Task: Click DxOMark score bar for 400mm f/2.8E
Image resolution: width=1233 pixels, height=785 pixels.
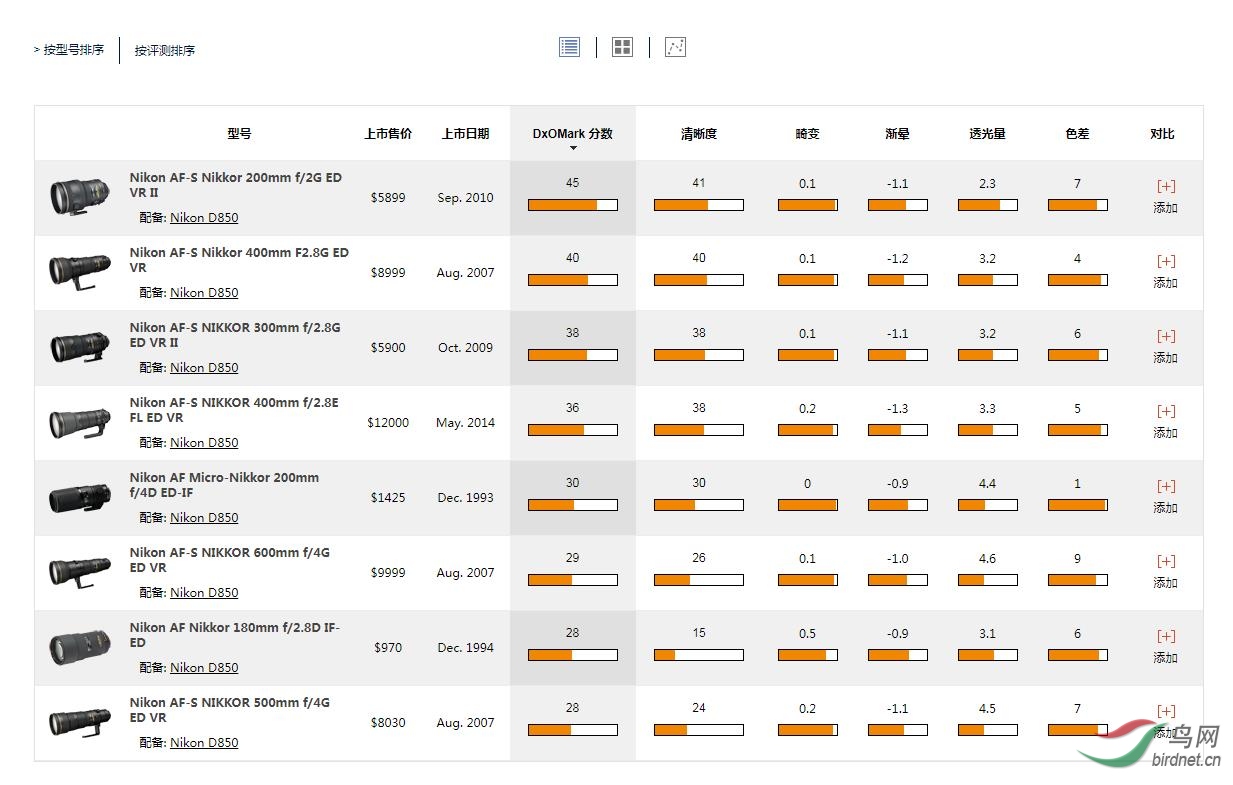Action: click(x=573, y=430)
